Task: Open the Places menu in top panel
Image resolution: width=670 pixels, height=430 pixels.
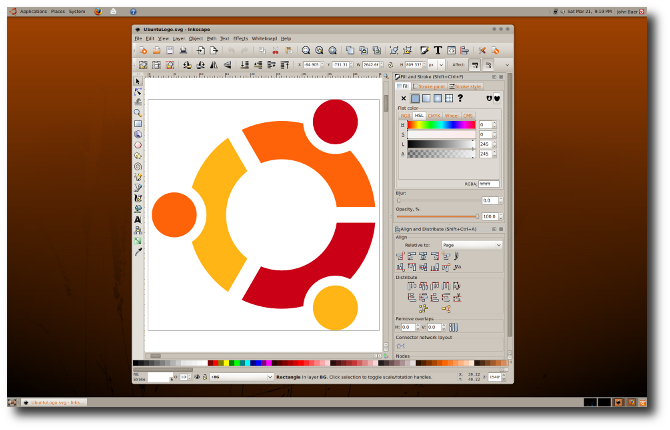Action: click(58, 12)
